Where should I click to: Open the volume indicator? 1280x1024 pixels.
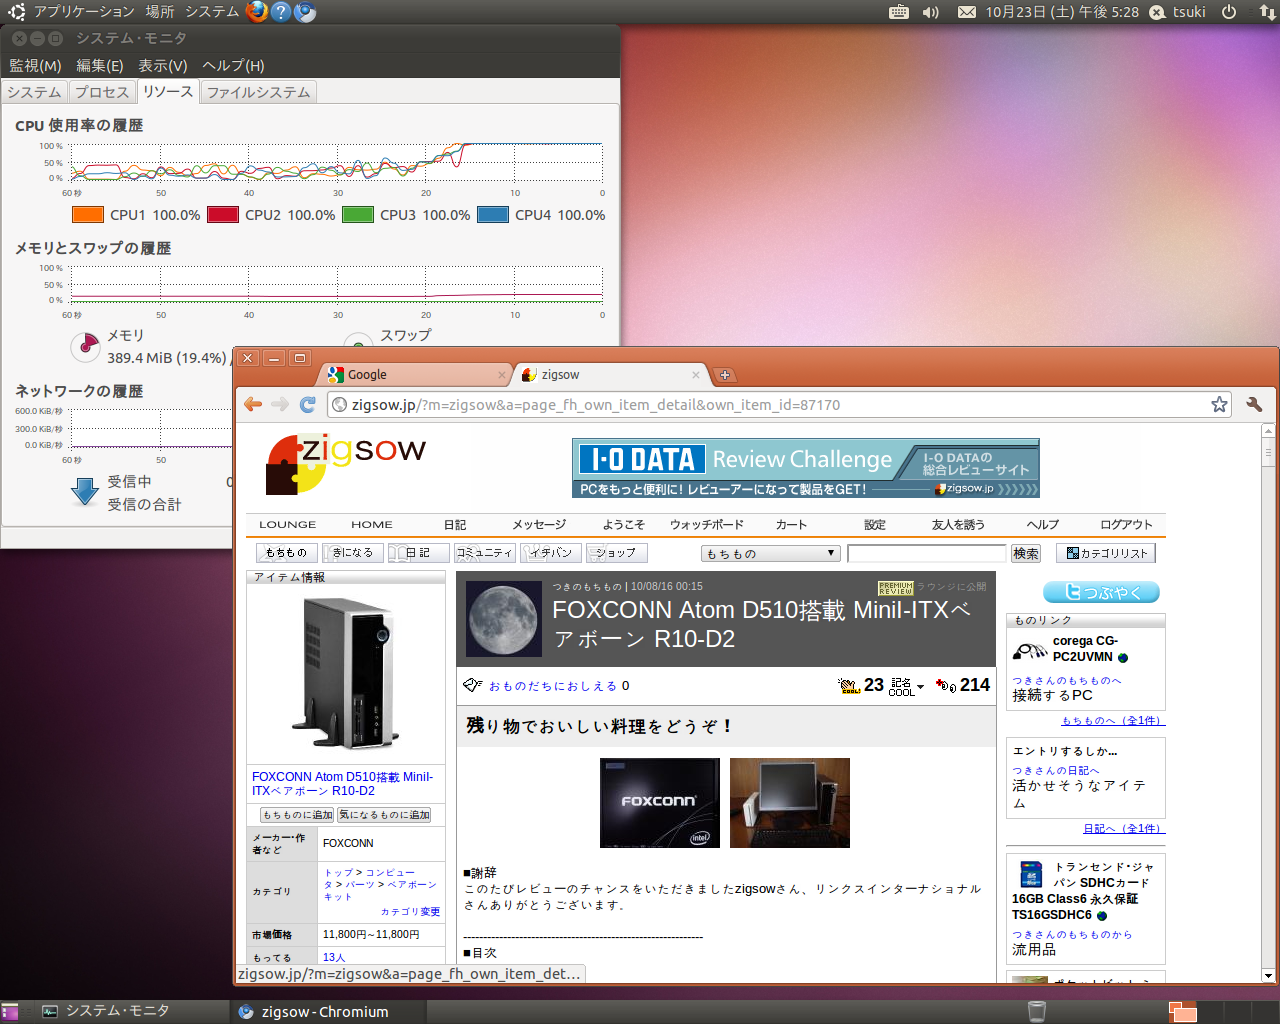coord(931,12)
